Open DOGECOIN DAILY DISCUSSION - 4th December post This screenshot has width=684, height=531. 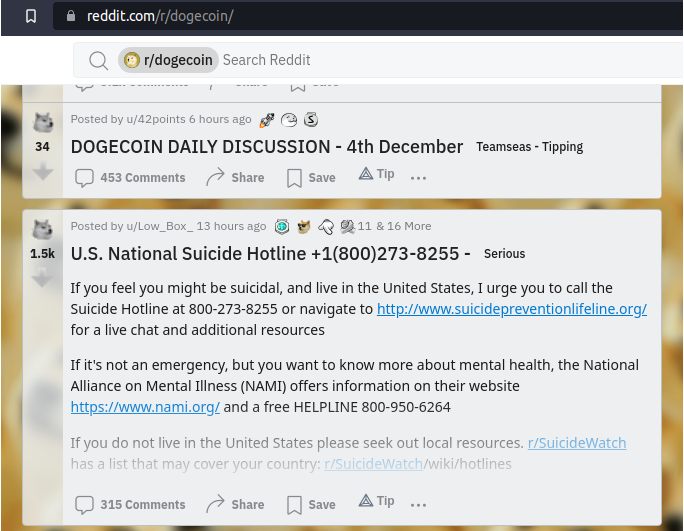click(x=267, y=147)
